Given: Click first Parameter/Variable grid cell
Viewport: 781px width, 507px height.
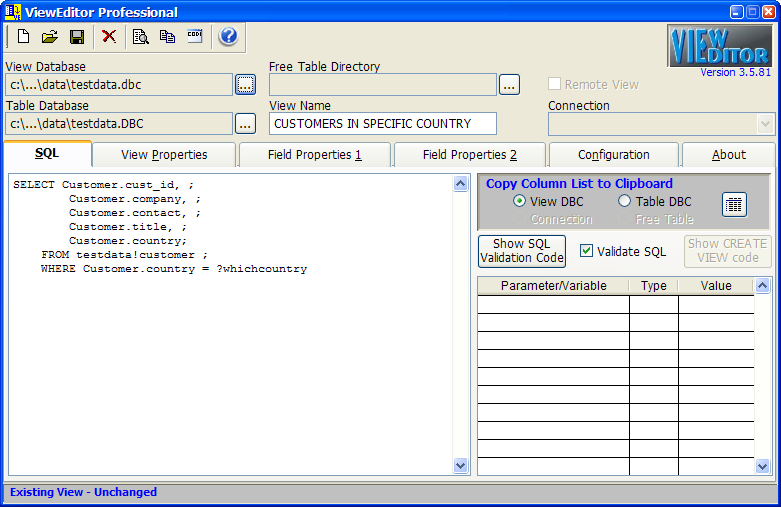Looking at the screenshot, I should pos(553,304).
